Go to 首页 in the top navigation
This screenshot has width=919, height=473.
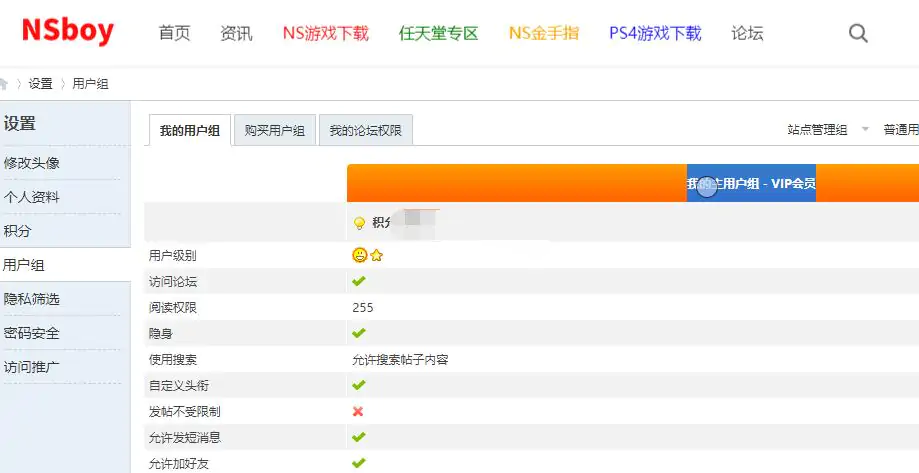pyautogui.click(x=175, y=33)
